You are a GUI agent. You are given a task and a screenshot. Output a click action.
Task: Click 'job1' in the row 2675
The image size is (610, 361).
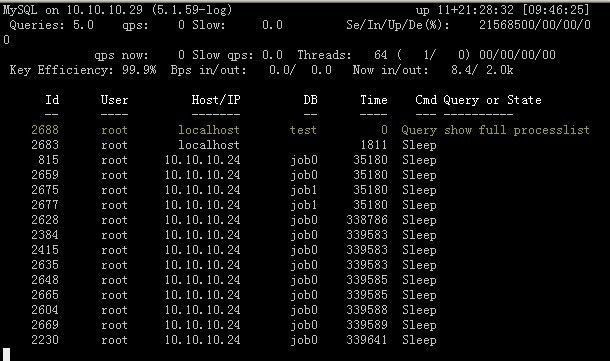coord(304,190)
